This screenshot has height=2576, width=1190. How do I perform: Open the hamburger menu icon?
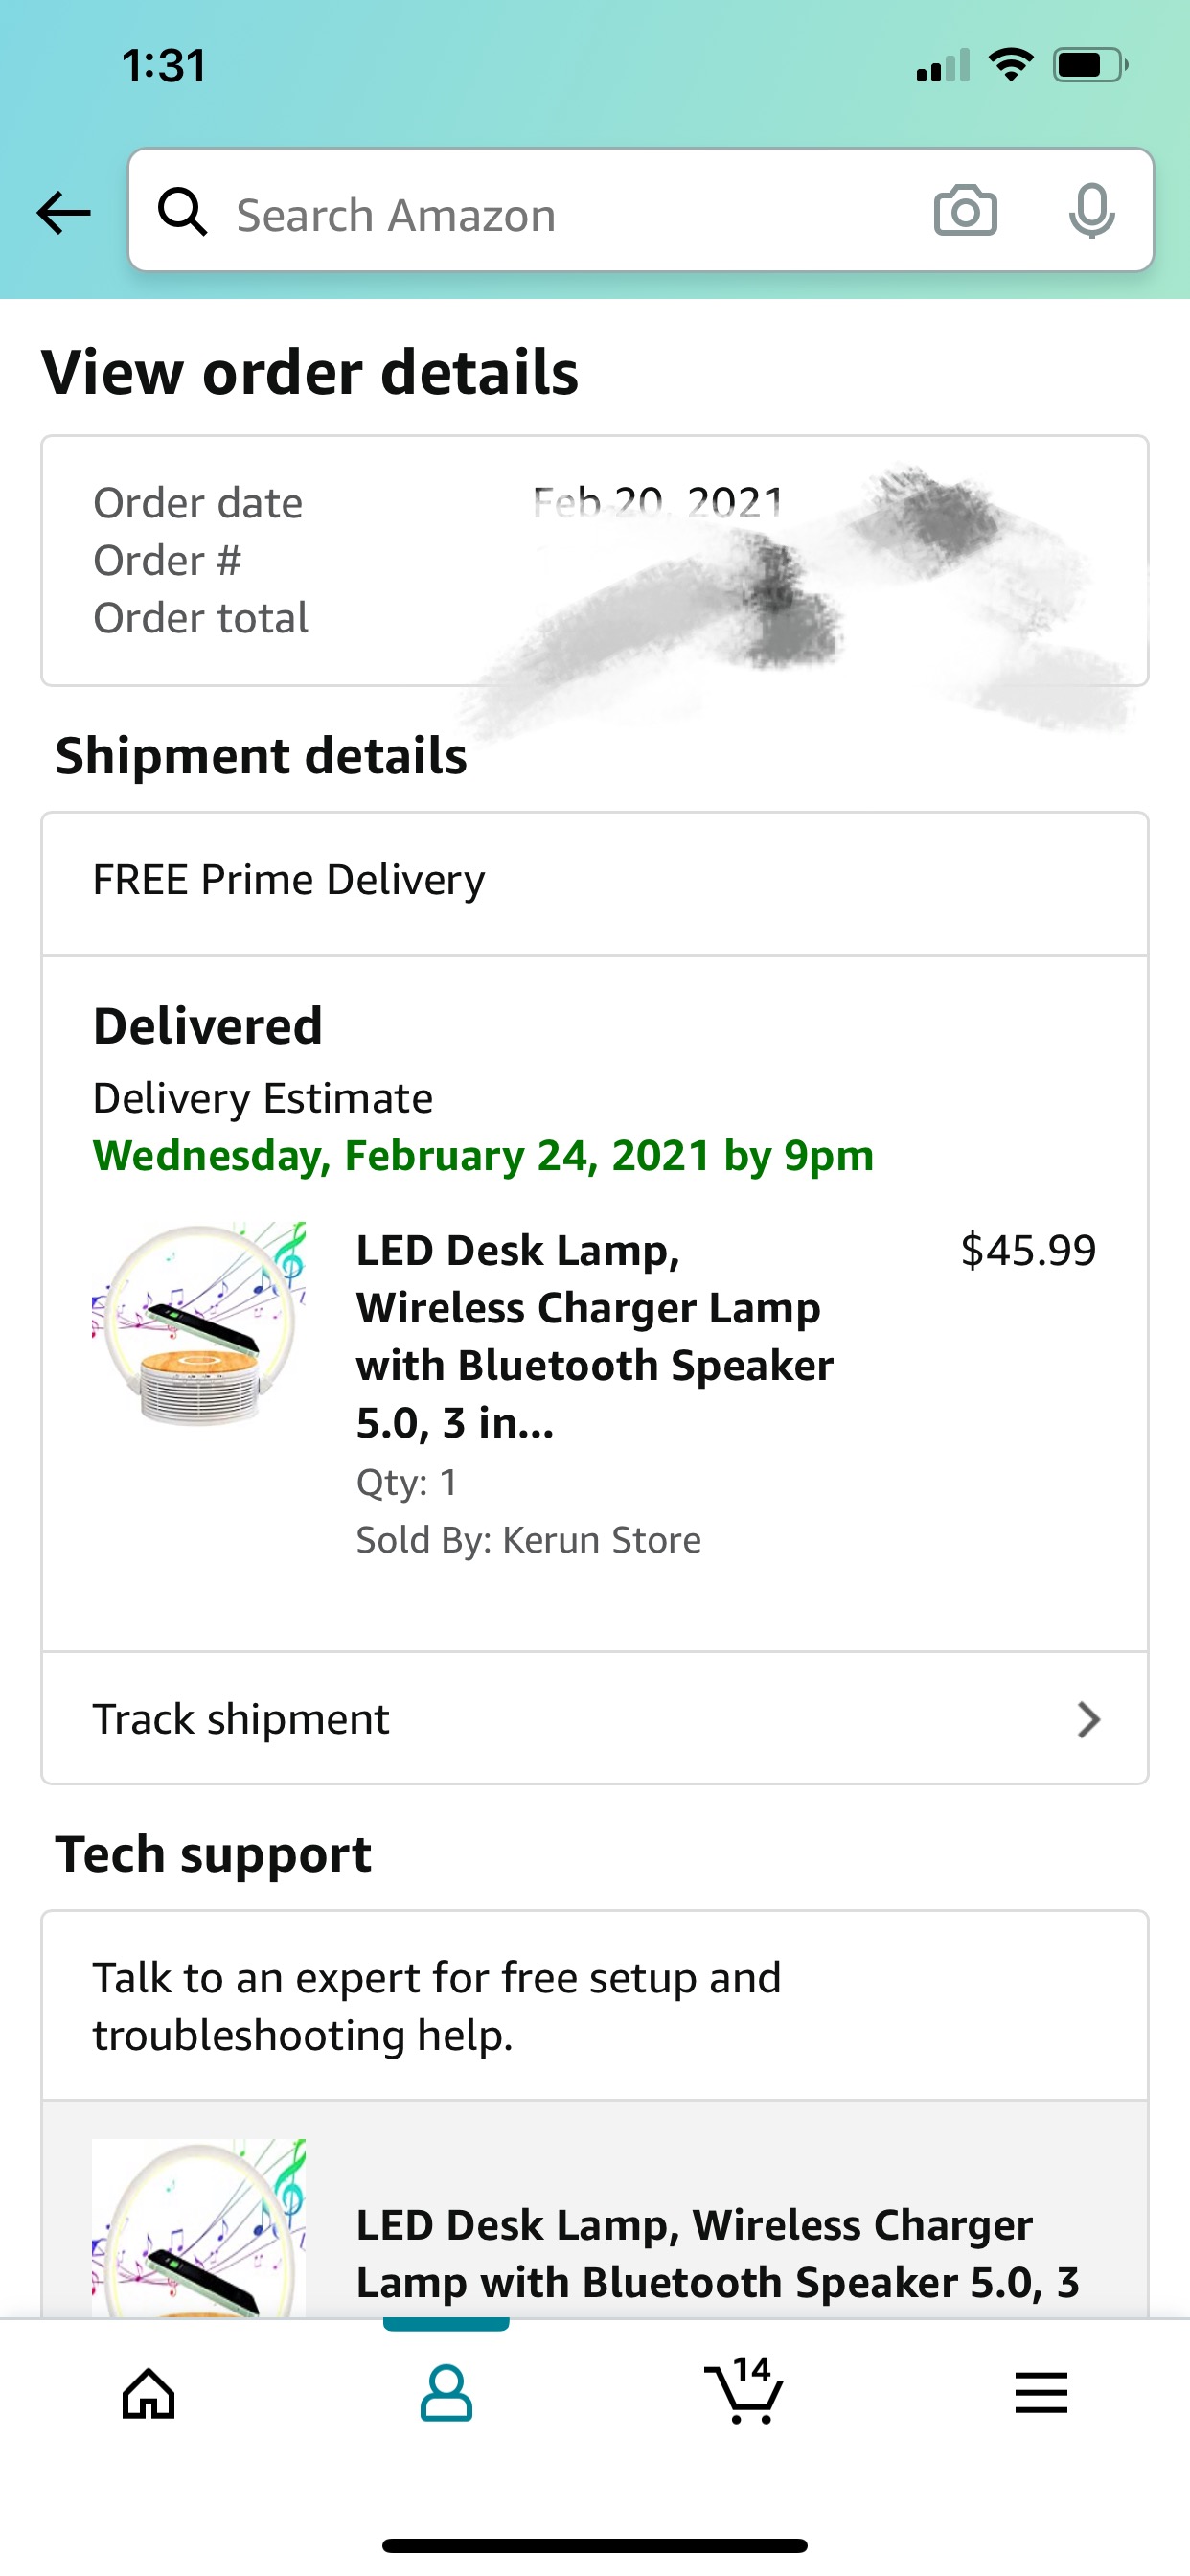(x=1041, y=2393)
